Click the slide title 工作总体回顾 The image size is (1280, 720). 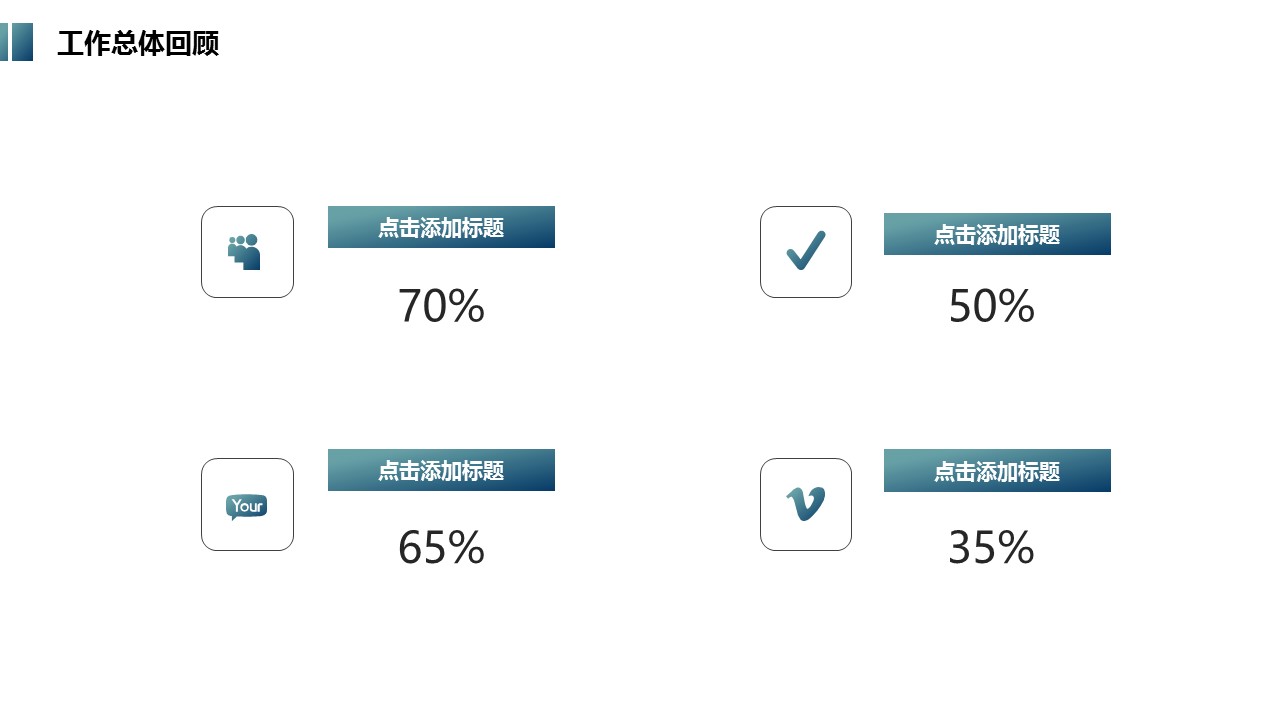point(138,44)
